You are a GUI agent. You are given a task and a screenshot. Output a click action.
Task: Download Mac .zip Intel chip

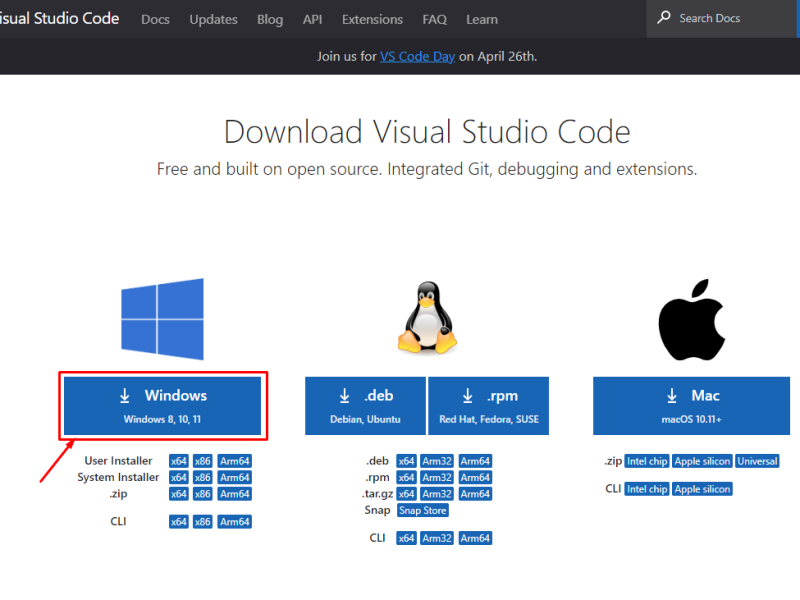pos(647,461)
